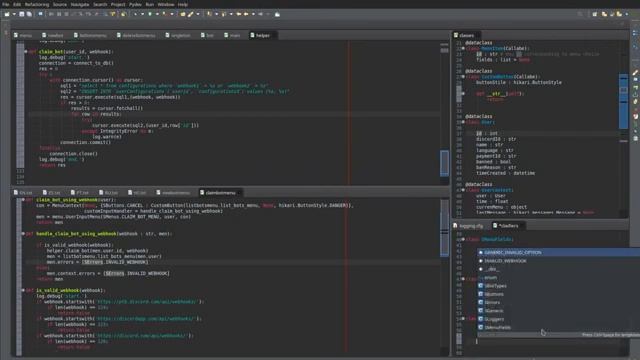
Task: Click the search icon at toolbar right
Action: (580, 14)
